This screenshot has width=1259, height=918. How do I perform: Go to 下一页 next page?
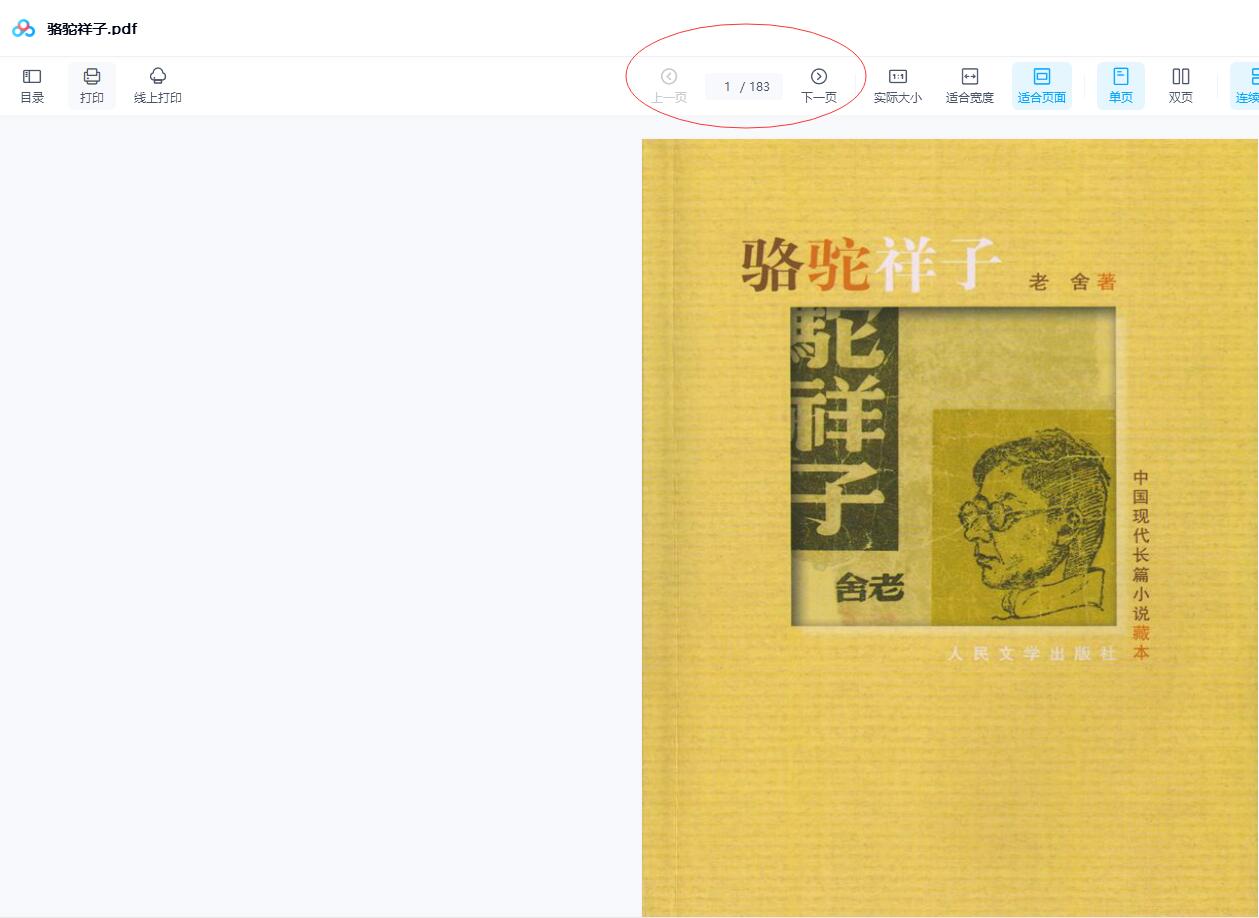tap(819, 86)
